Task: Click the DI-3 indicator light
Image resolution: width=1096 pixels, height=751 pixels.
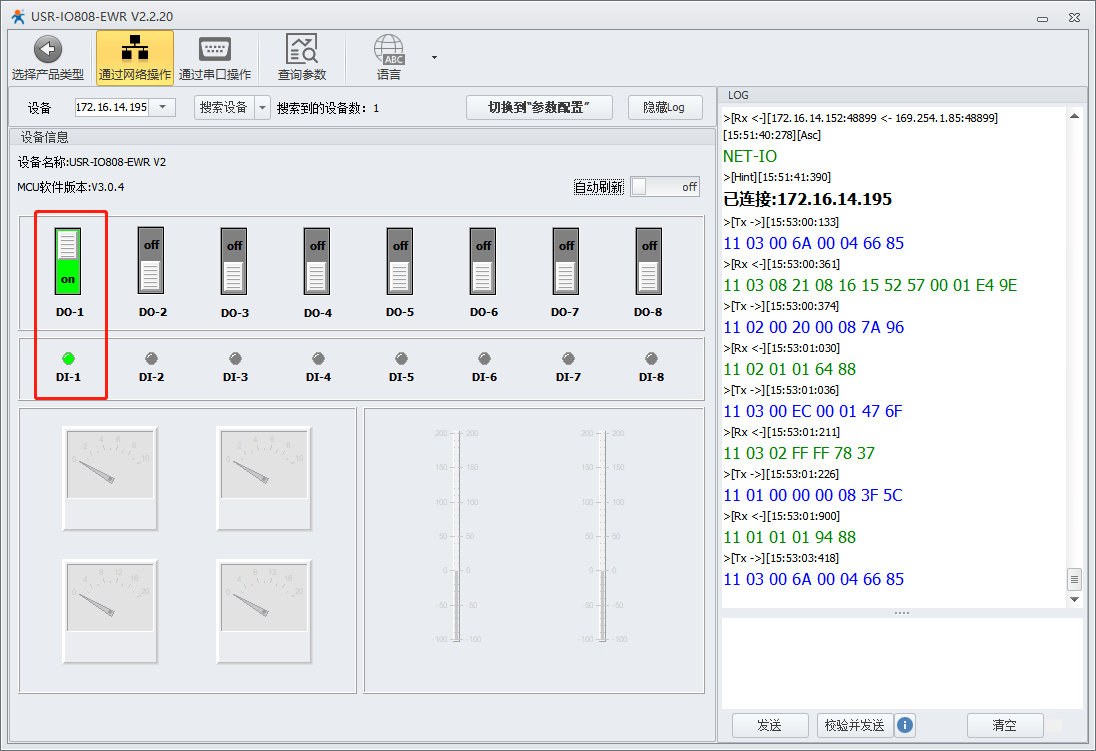Action: tap(235, 359)
